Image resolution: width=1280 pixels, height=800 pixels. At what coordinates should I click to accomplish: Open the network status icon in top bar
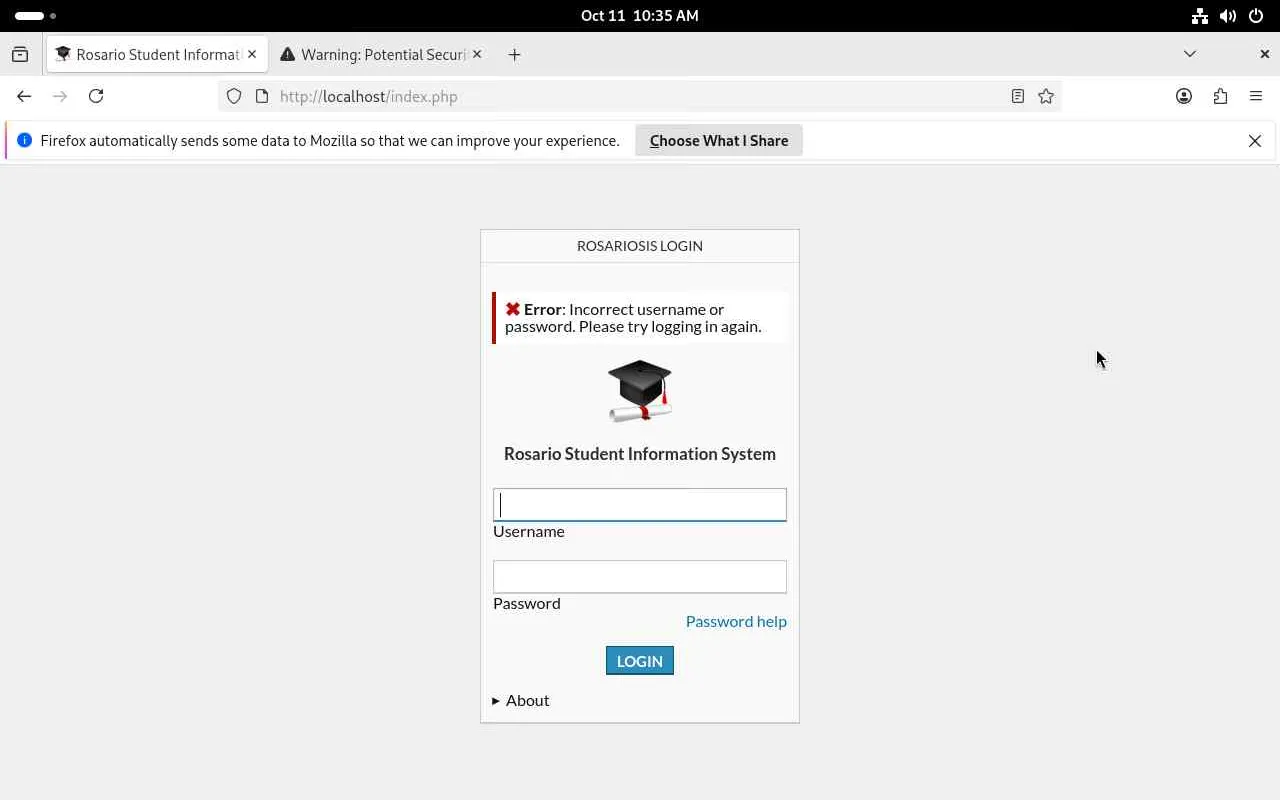pyautogui.click(x=1199, y=16)
